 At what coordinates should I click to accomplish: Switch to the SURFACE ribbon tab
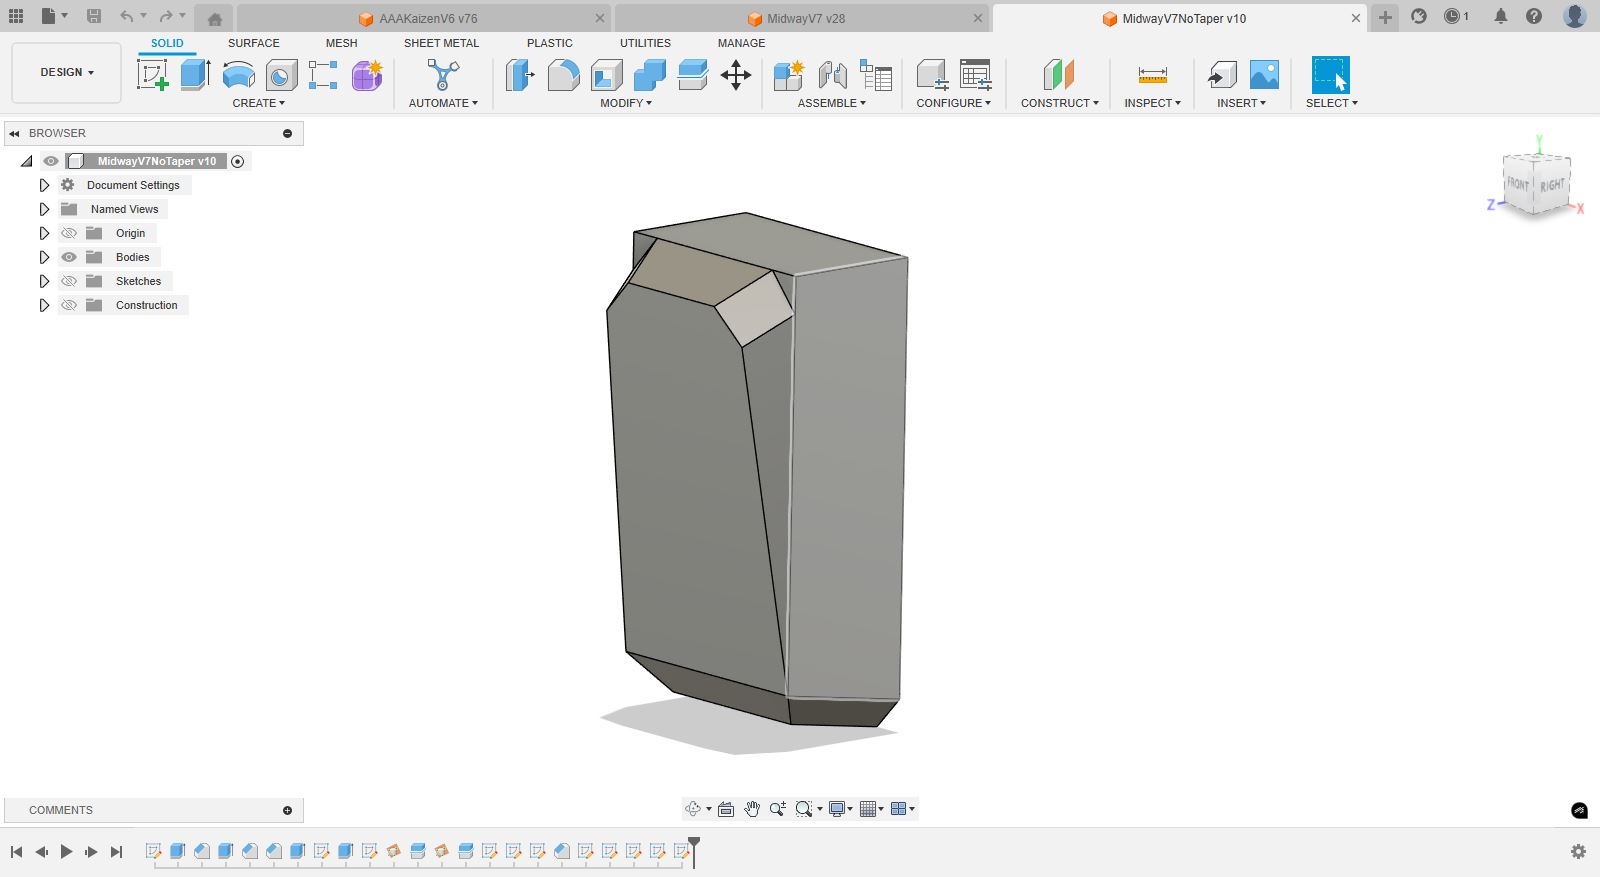(x=253, y=43)
